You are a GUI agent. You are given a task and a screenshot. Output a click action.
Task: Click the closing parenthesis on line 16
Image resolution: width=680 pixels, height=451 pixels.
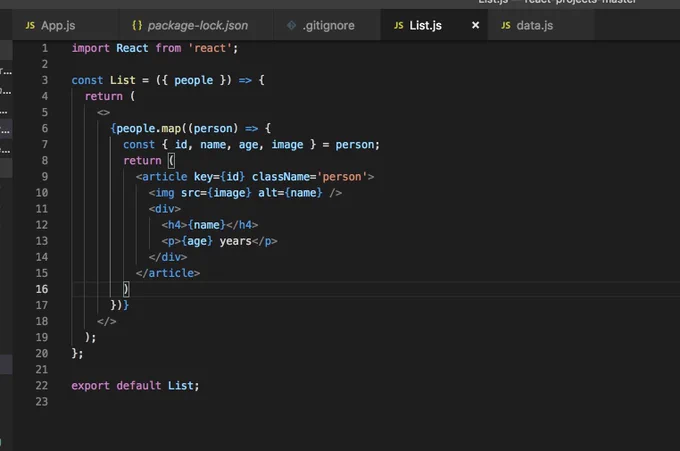pyautogui.click(x=126, y=289)
